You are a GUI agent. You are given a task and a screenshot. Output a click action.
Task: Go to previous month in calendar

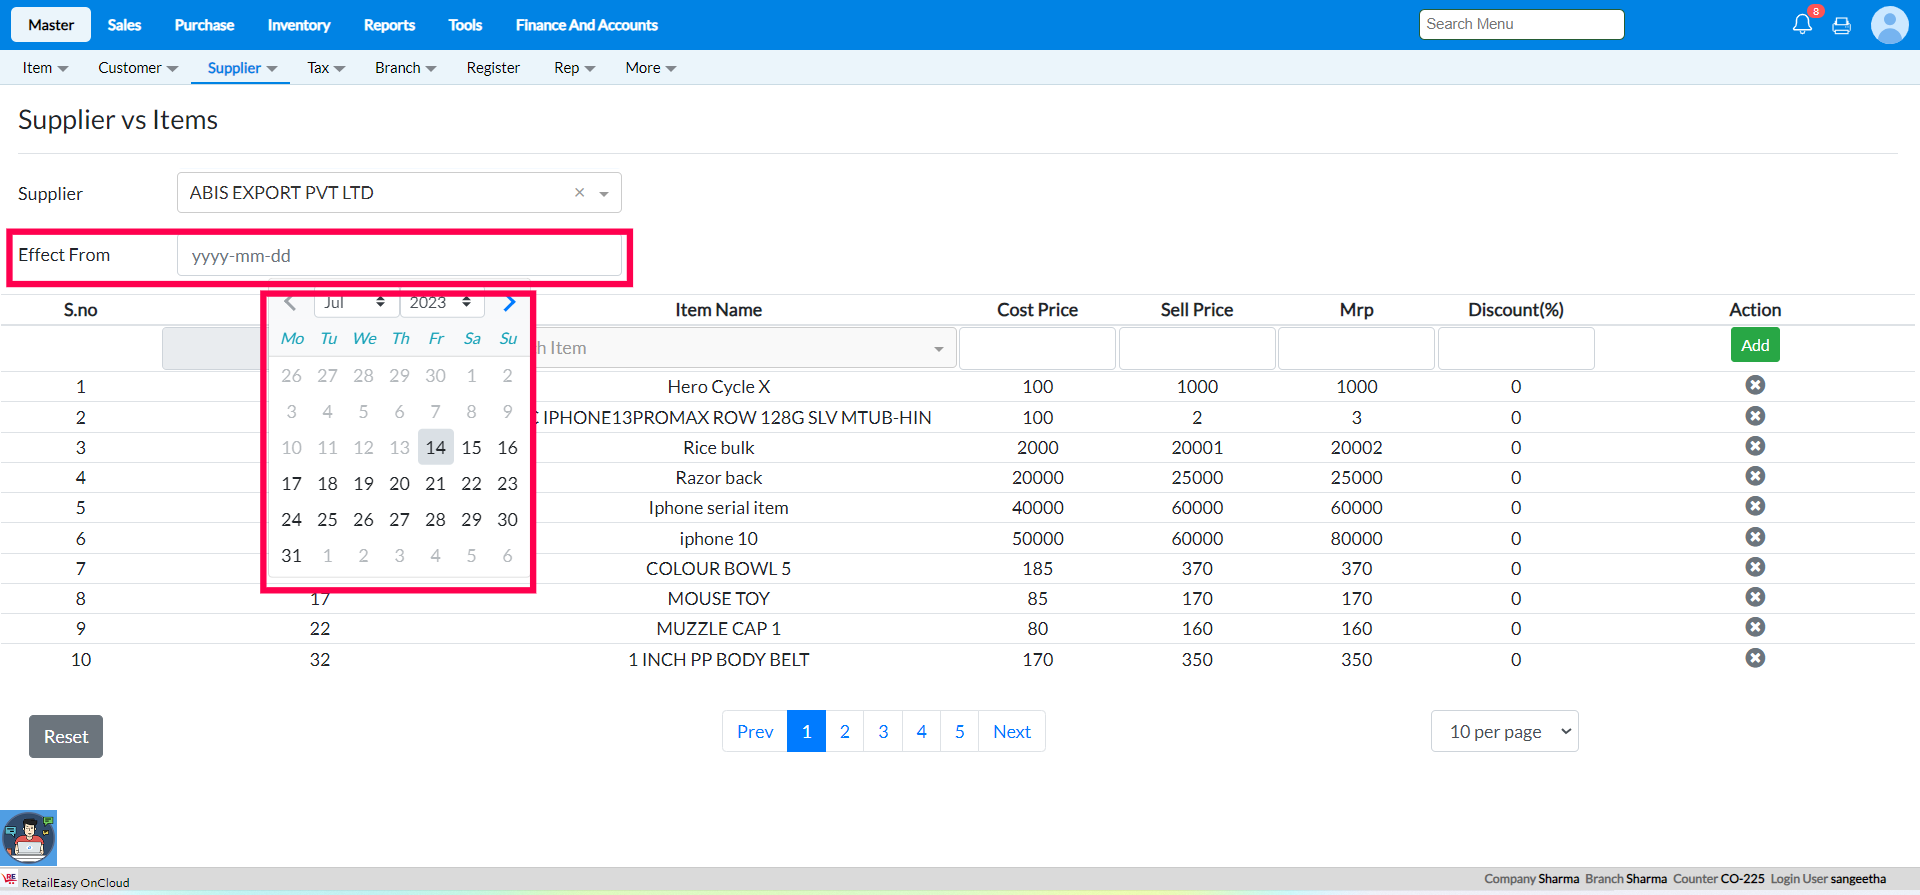tap(290, 303)
